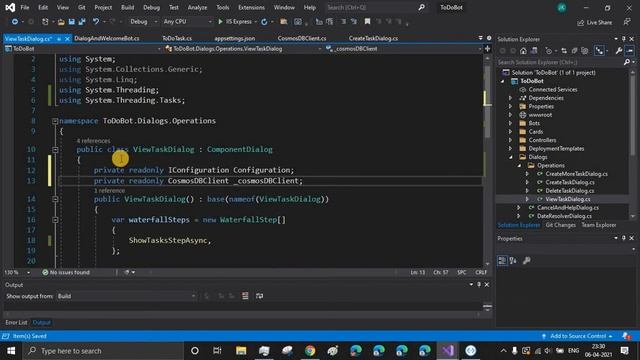This screenshot has width=640, height=360.
Task: Open the Build menu
Action: click(x=128, y=7)
